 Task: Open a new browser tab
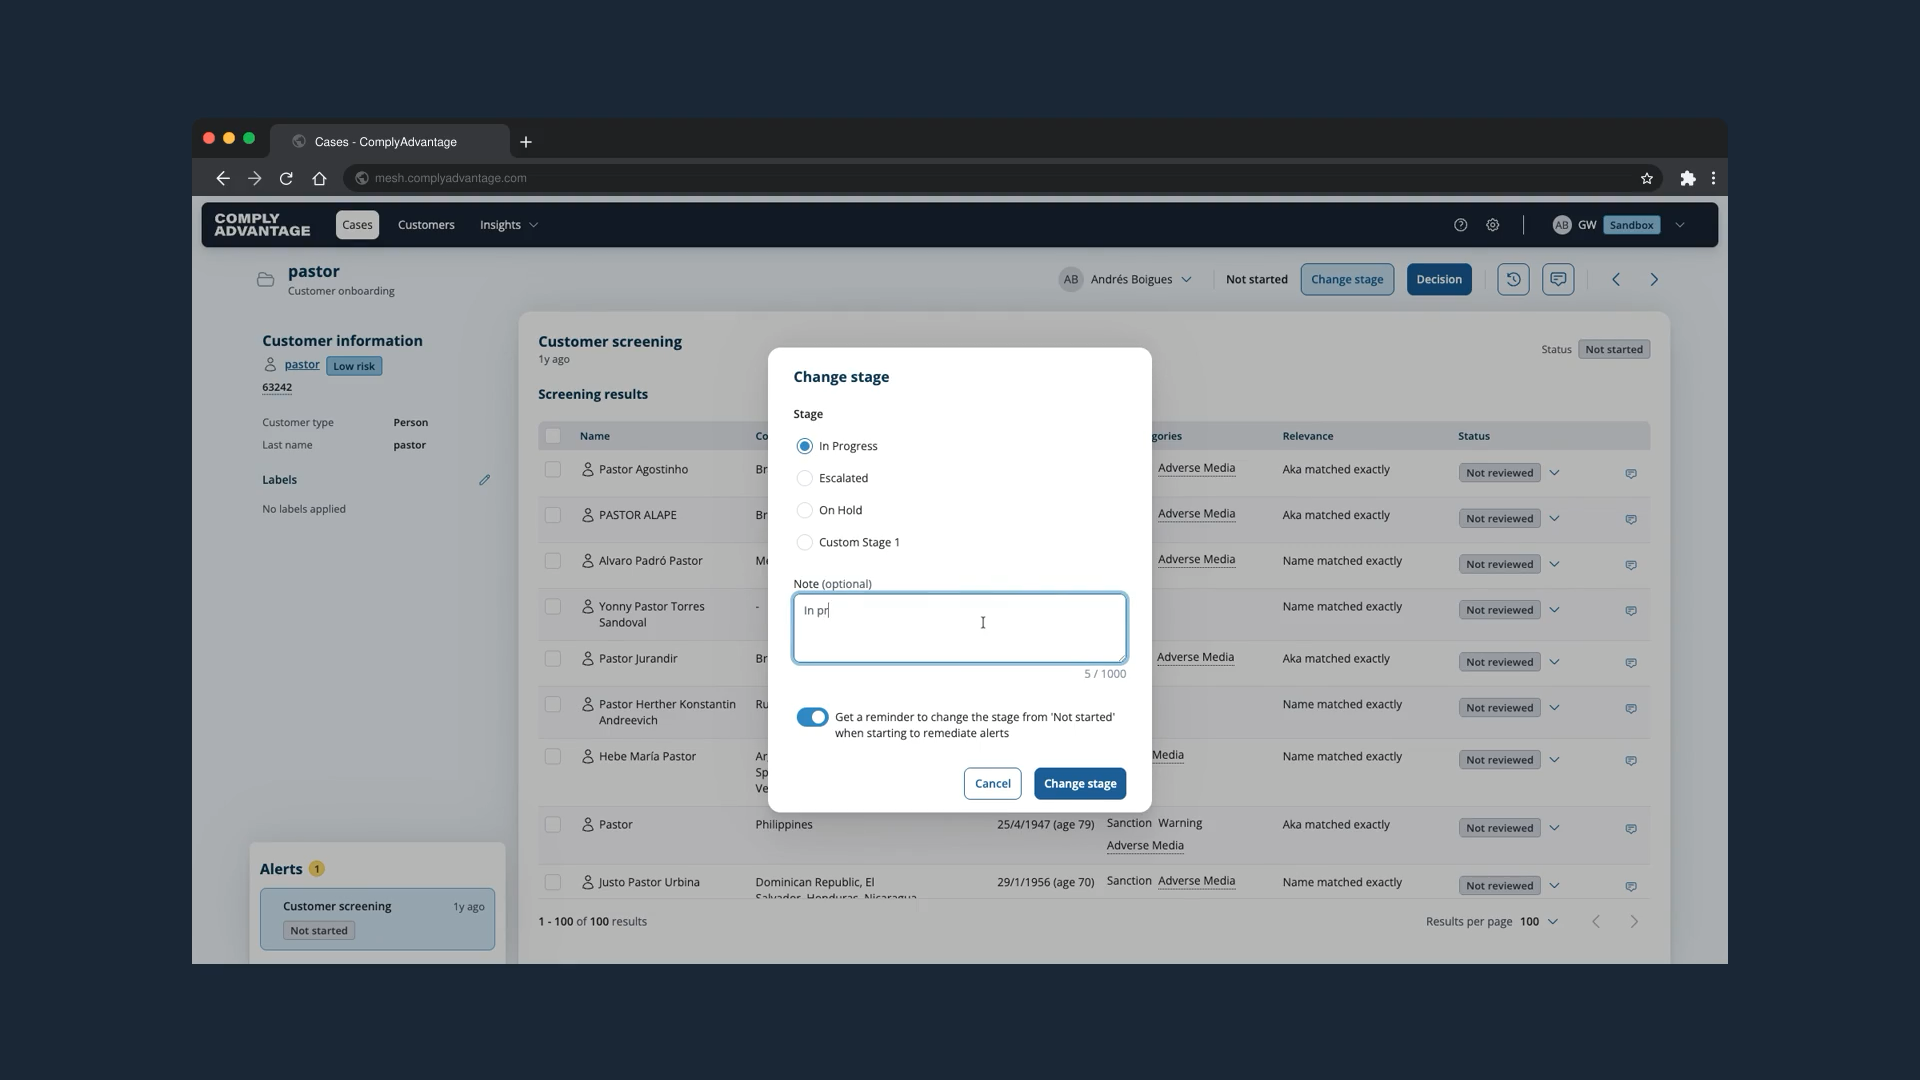click(526, 142)
